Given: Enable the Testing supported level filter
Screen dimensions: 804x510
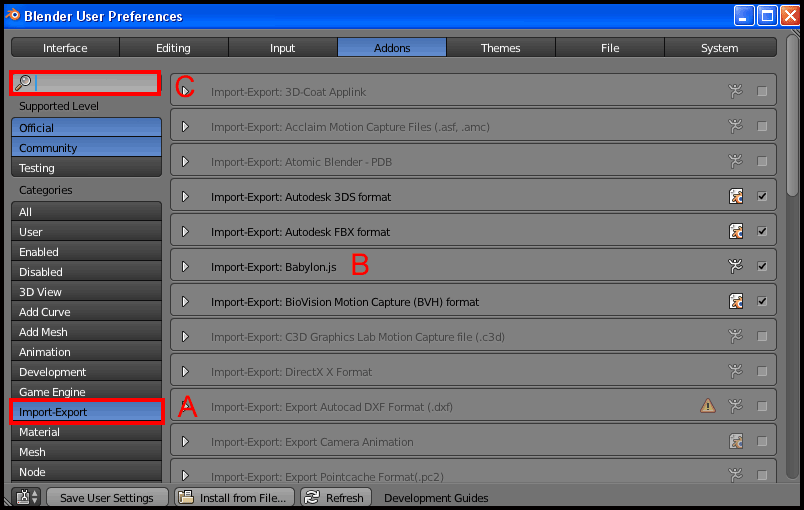Looking at the screenshot, I should [x=86, y=168].
